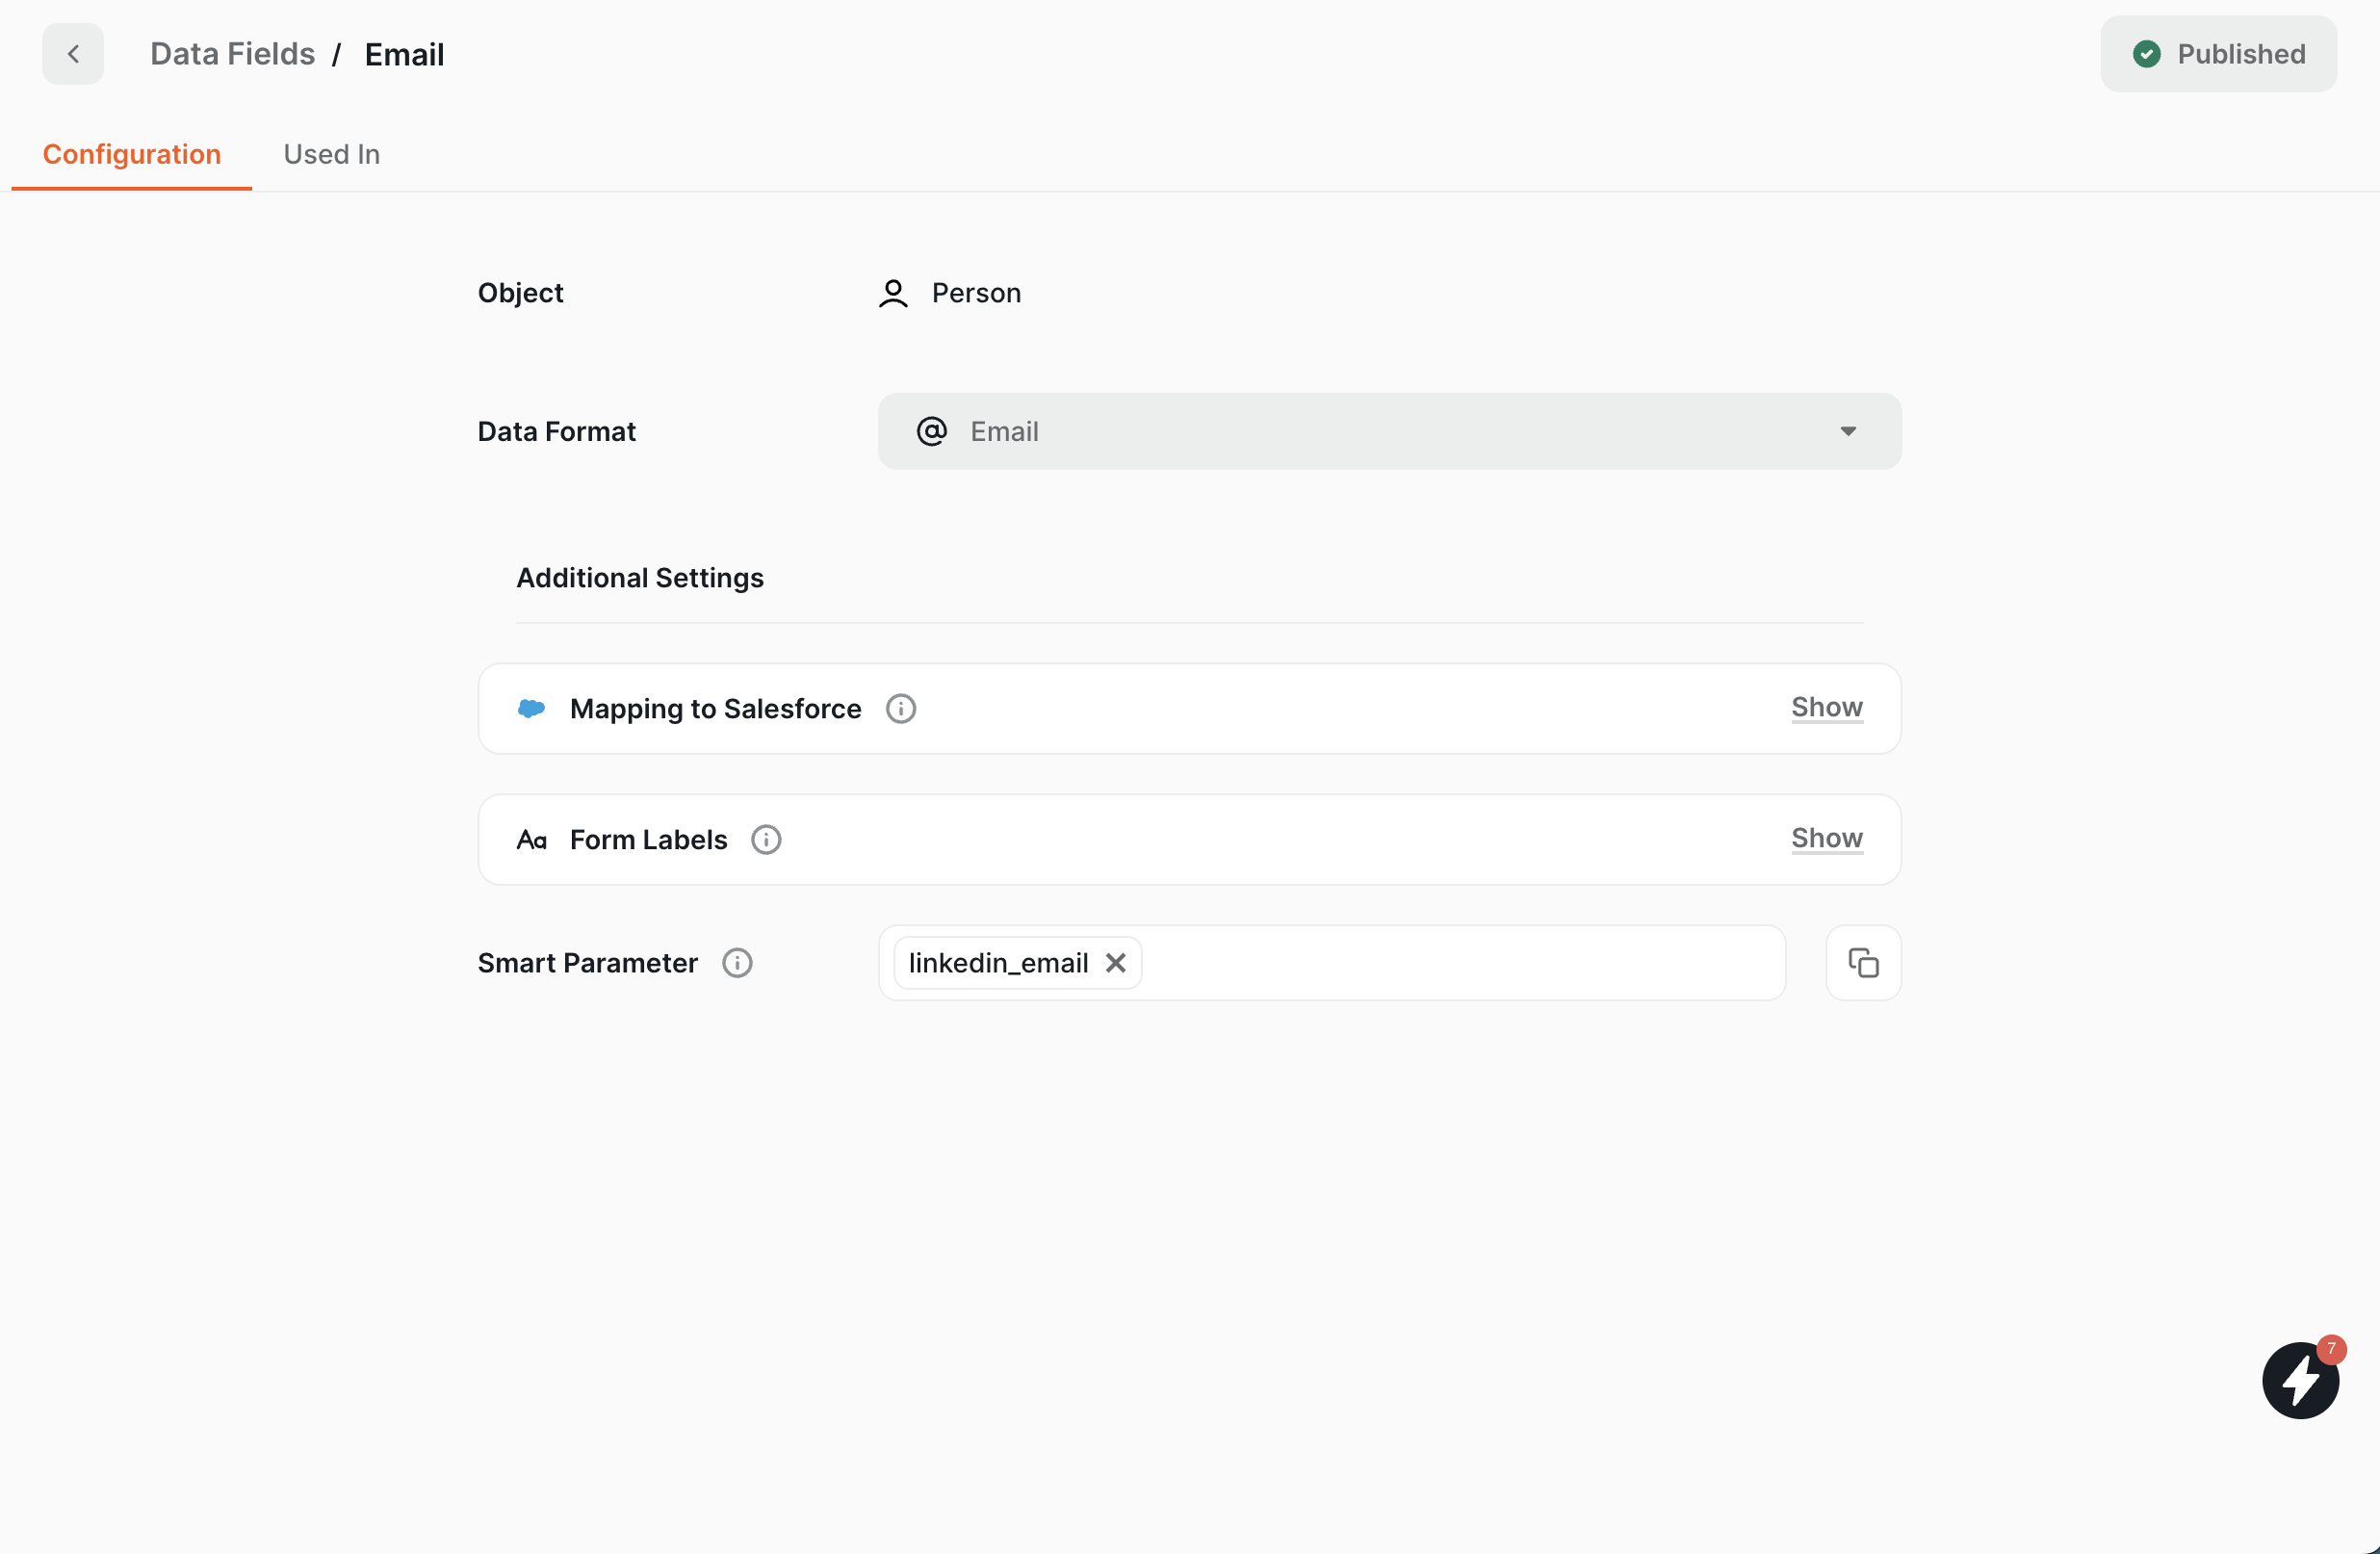Screen dimensions: 2380x1554
Task: Open info for Smart Parameter
Action: coord(737,963)
